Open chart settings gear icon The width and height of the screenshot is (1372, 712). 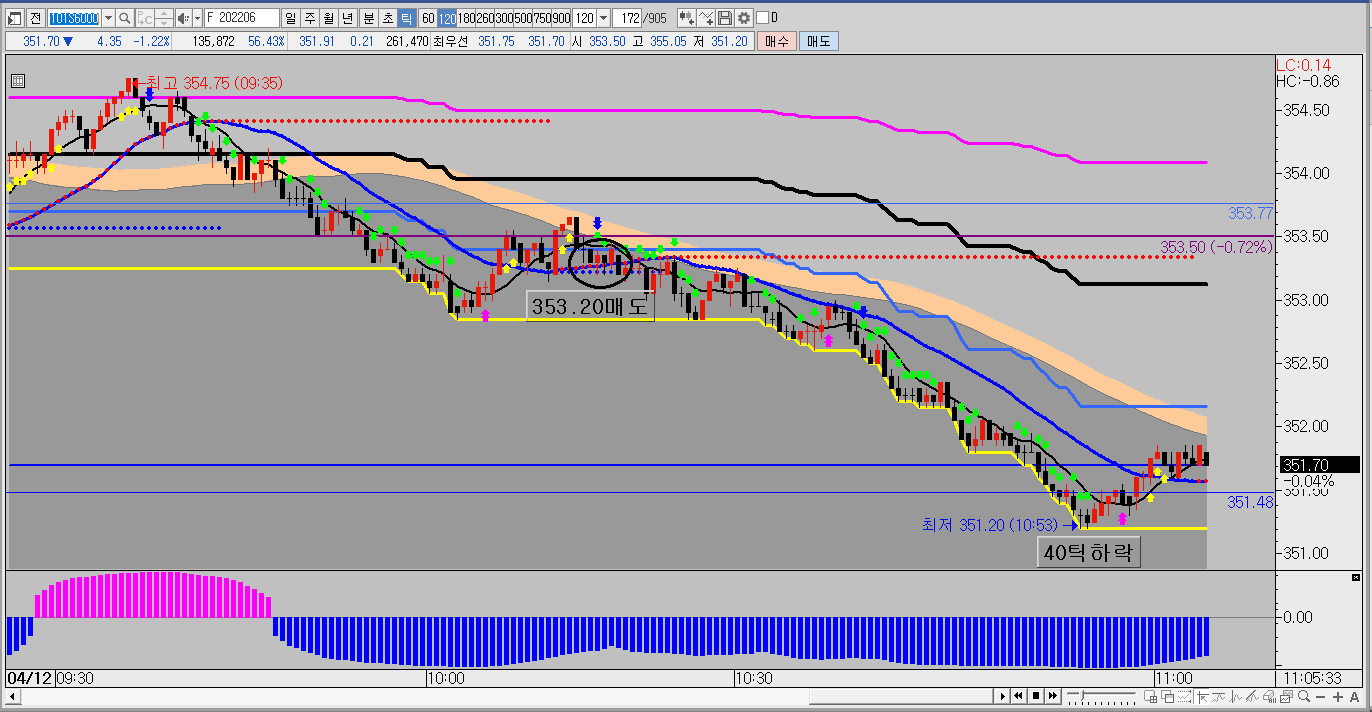(x=744, y=18)
